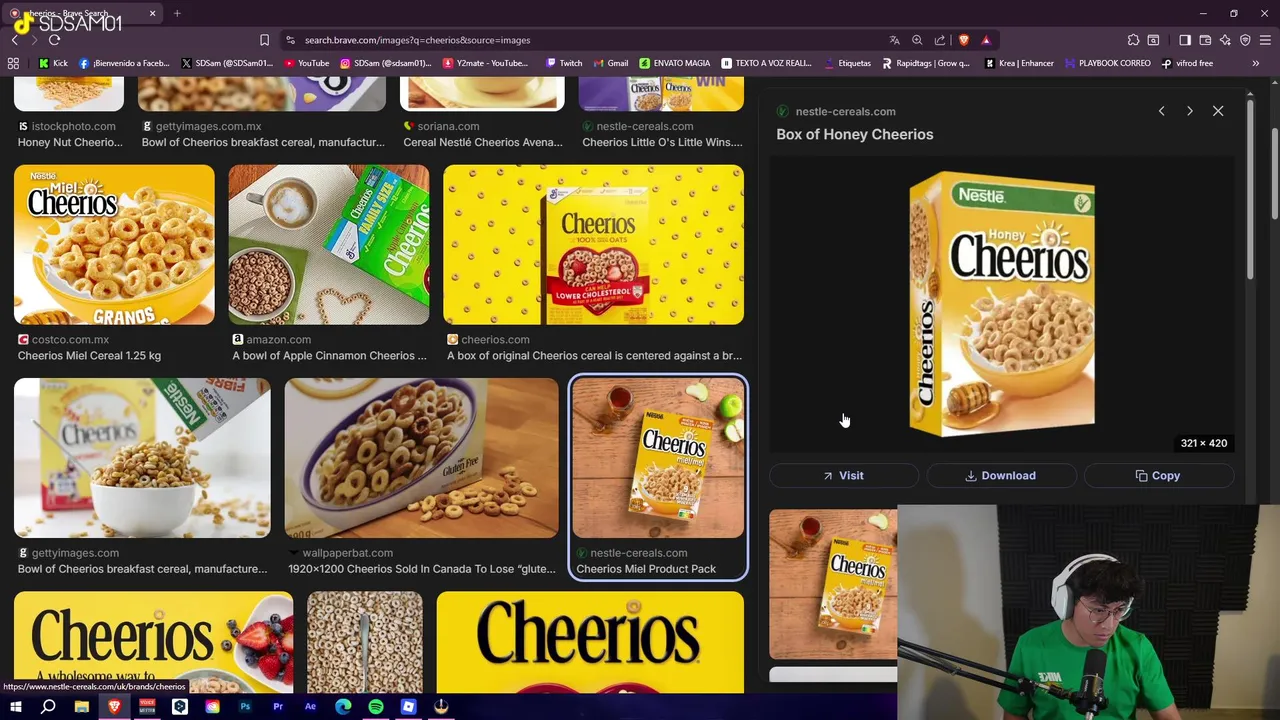Open the cheerios.com source label

point(495,340)
